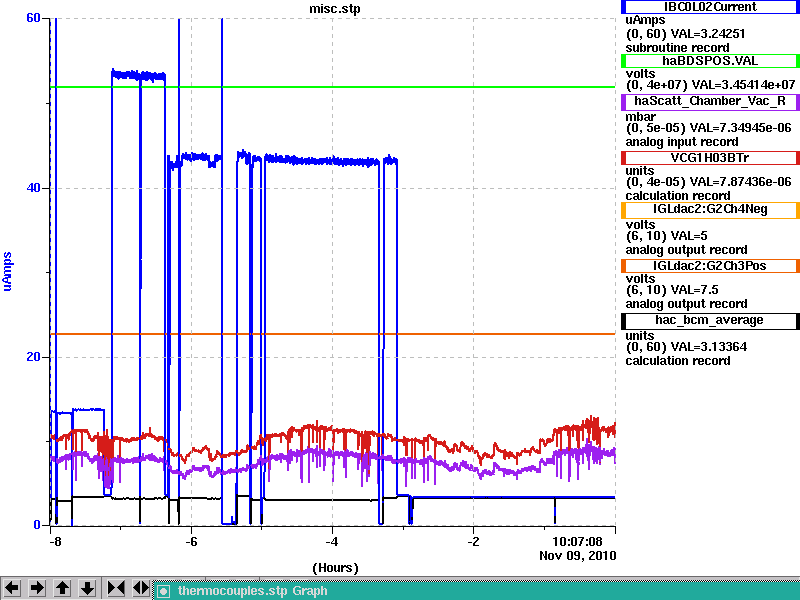Click the thermocouples.stp Graph window icon
Screen dimensions: 800x600
tap(163, 591)
